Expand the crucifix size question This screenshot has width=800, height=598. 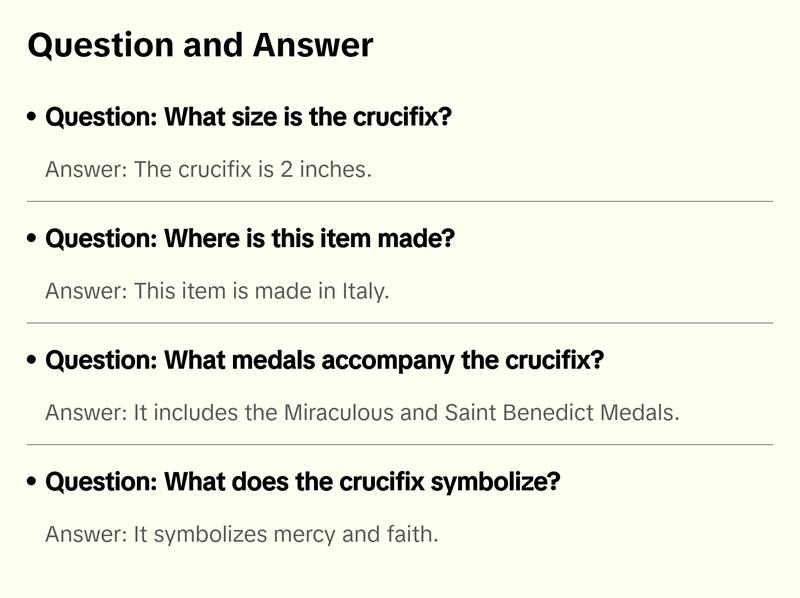tap(248, 117)
